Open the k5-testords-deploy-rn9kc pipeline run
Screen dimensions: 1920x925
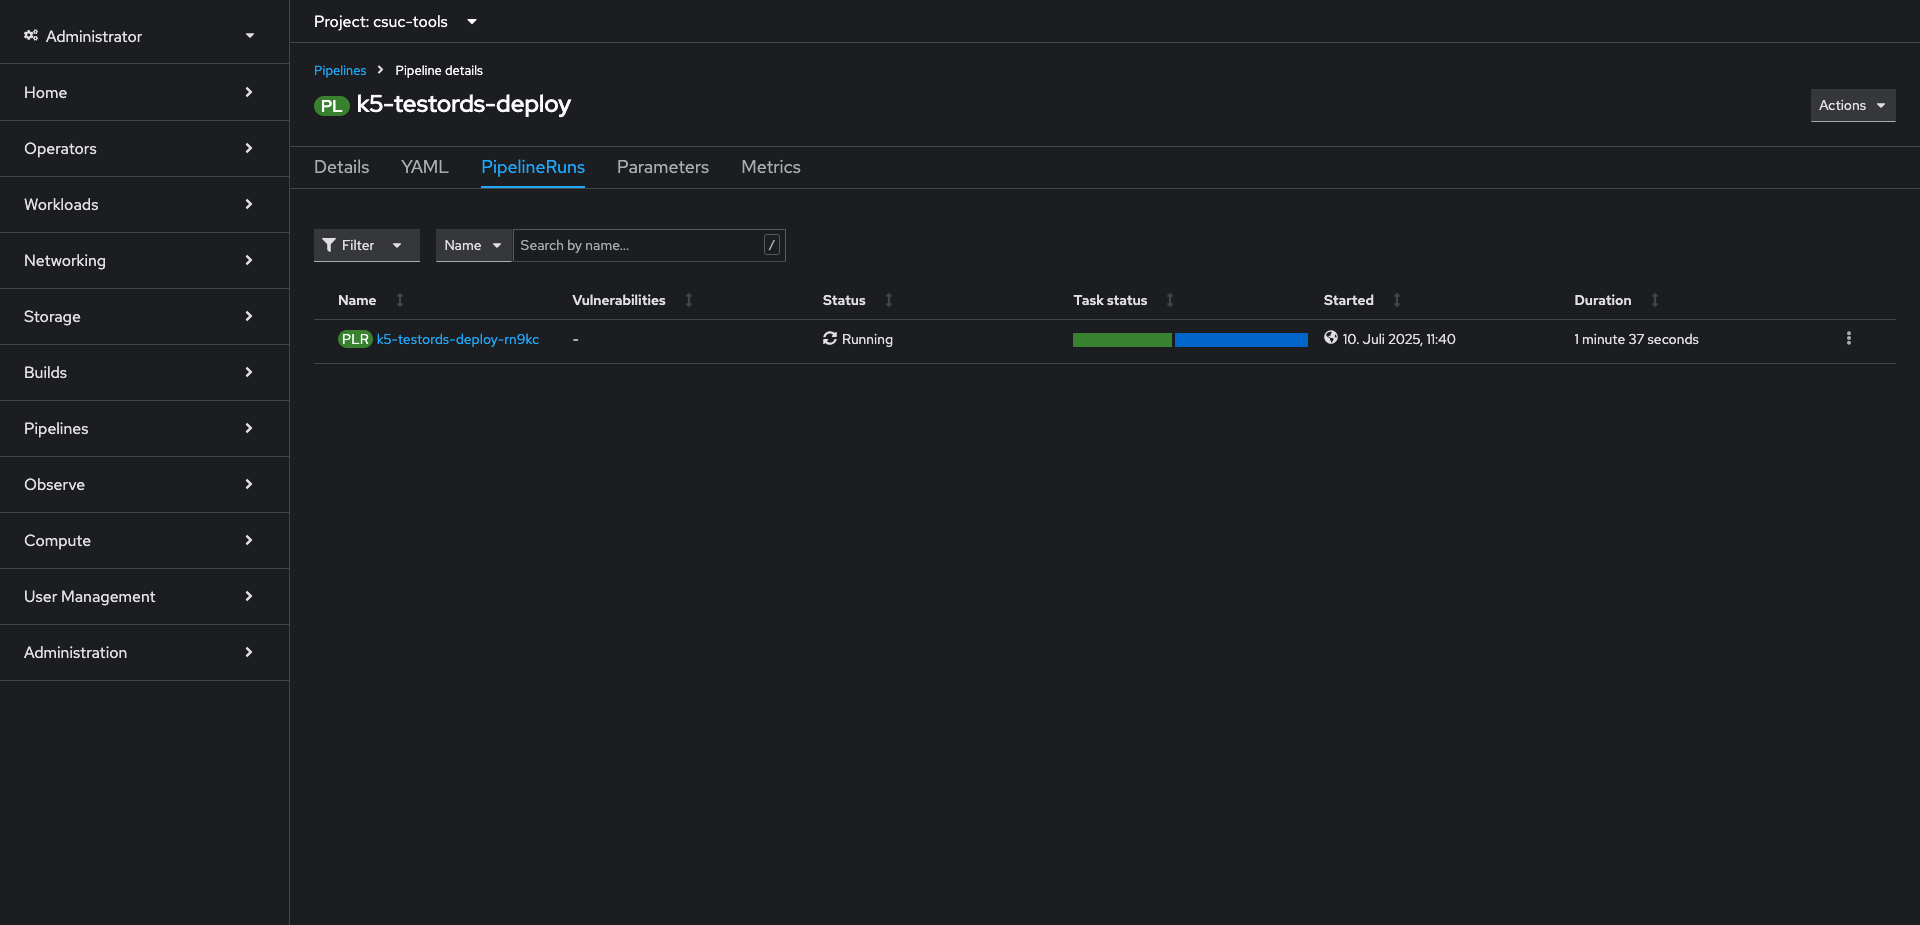[457, 339]
